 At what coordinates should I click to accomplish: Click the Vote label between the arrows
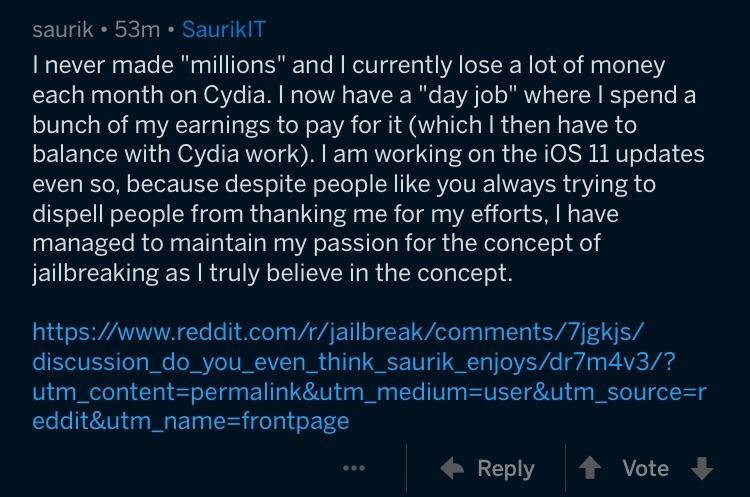point(646,468)
